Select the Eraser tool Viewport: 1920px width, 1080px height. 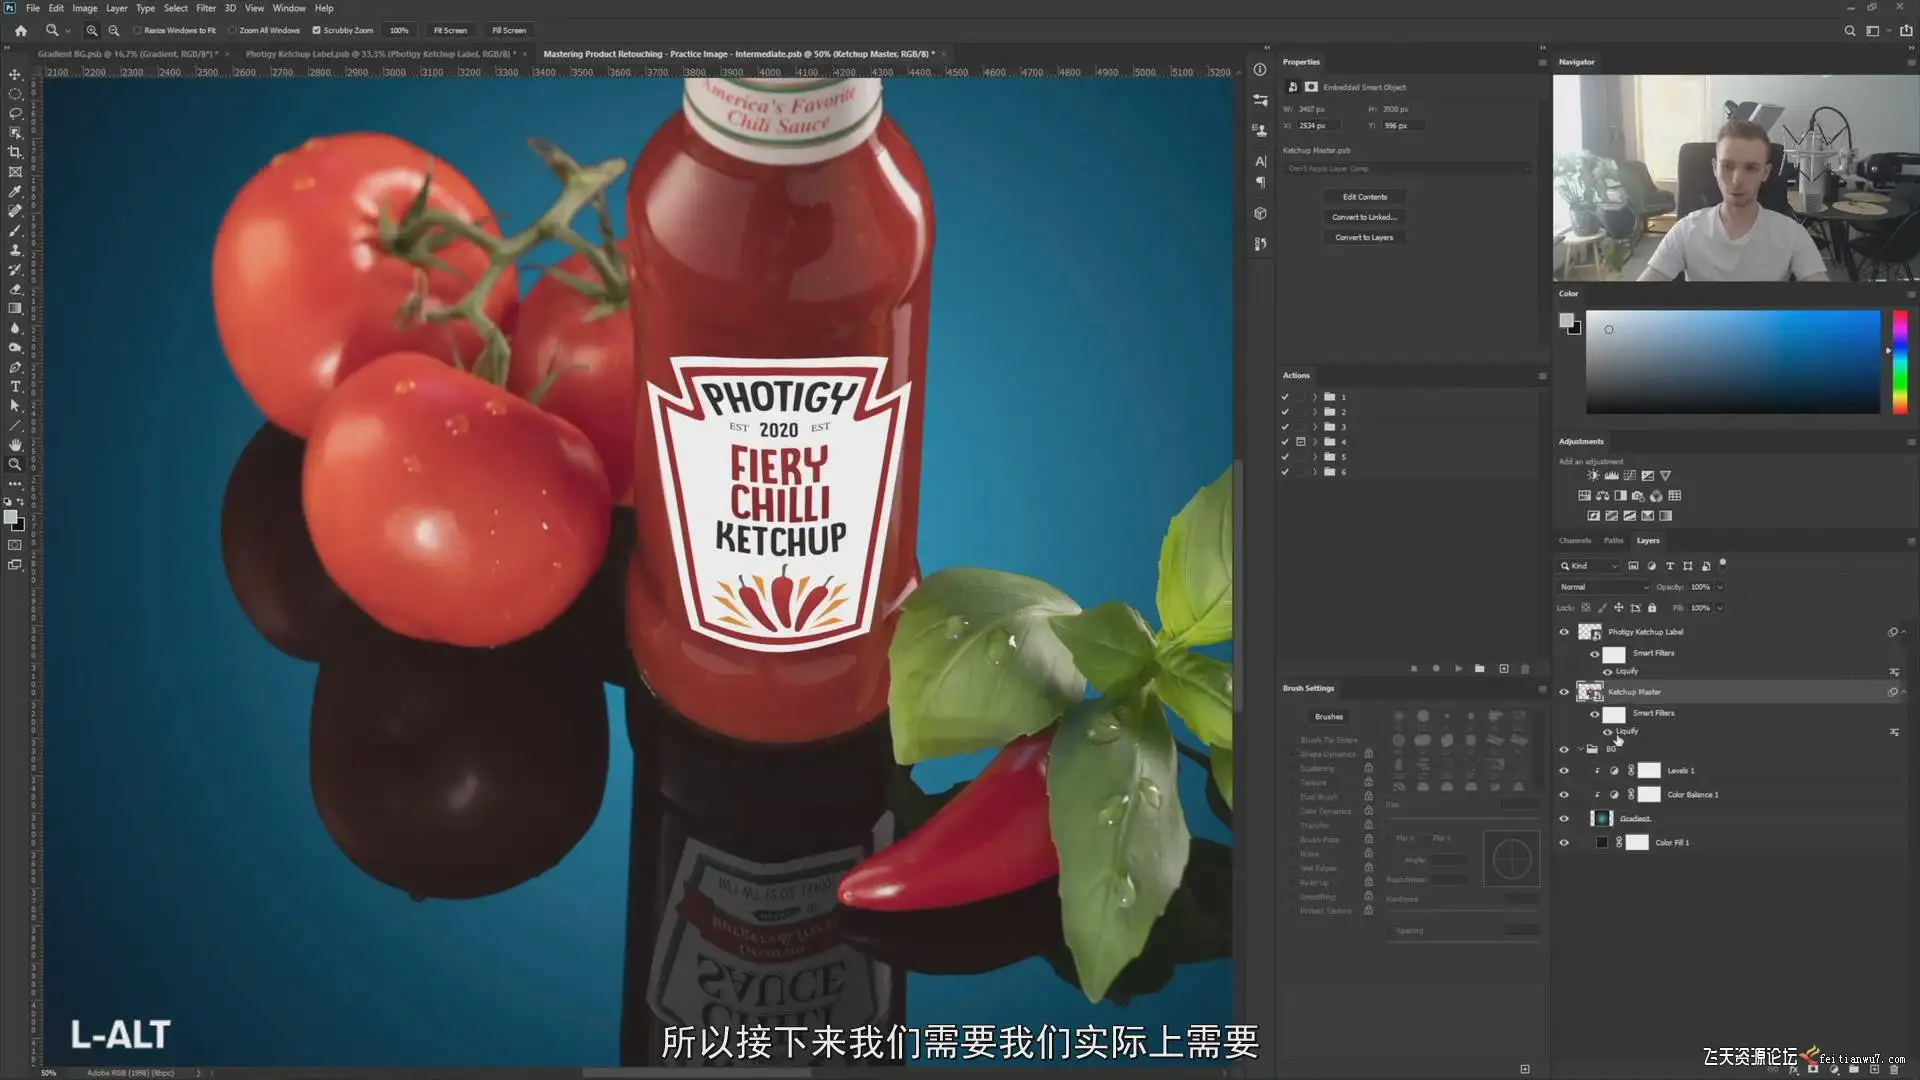(x=15, y=289)
